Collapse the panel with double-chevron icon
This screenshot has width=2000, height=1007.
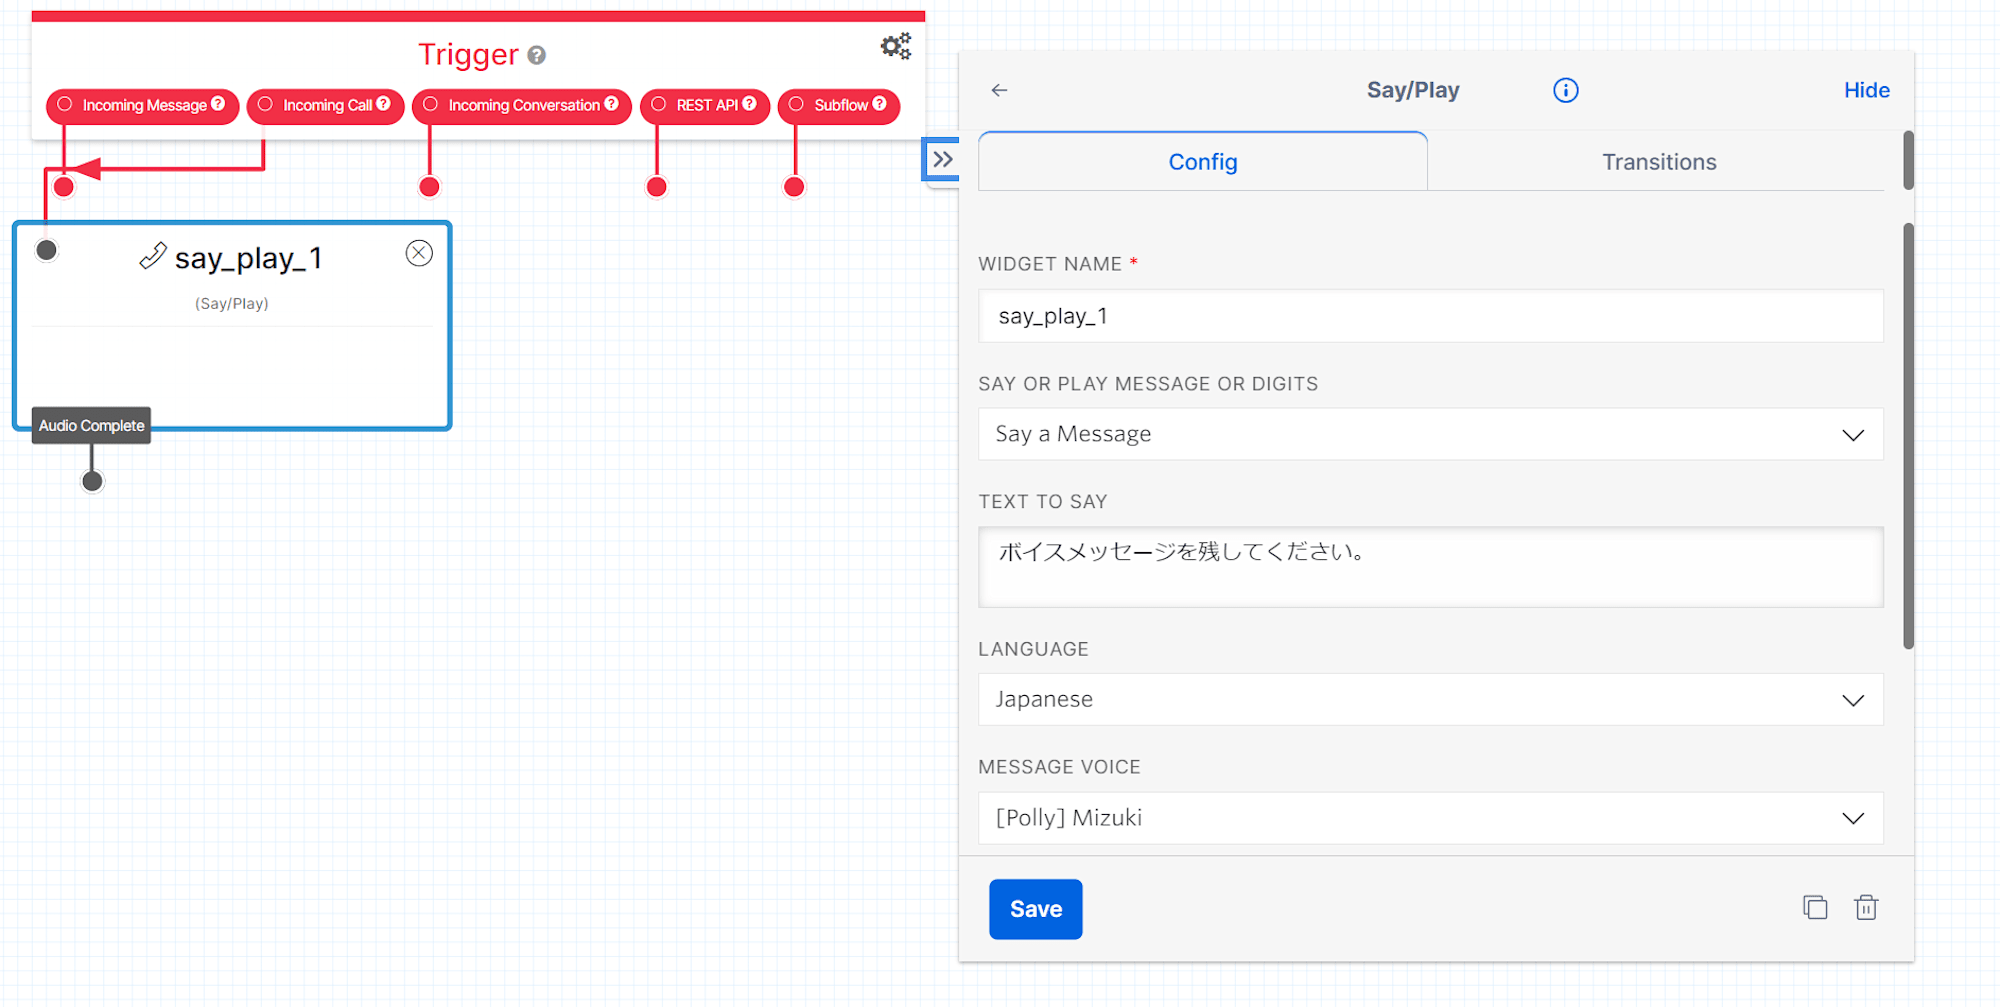click(x=942, y=159)
